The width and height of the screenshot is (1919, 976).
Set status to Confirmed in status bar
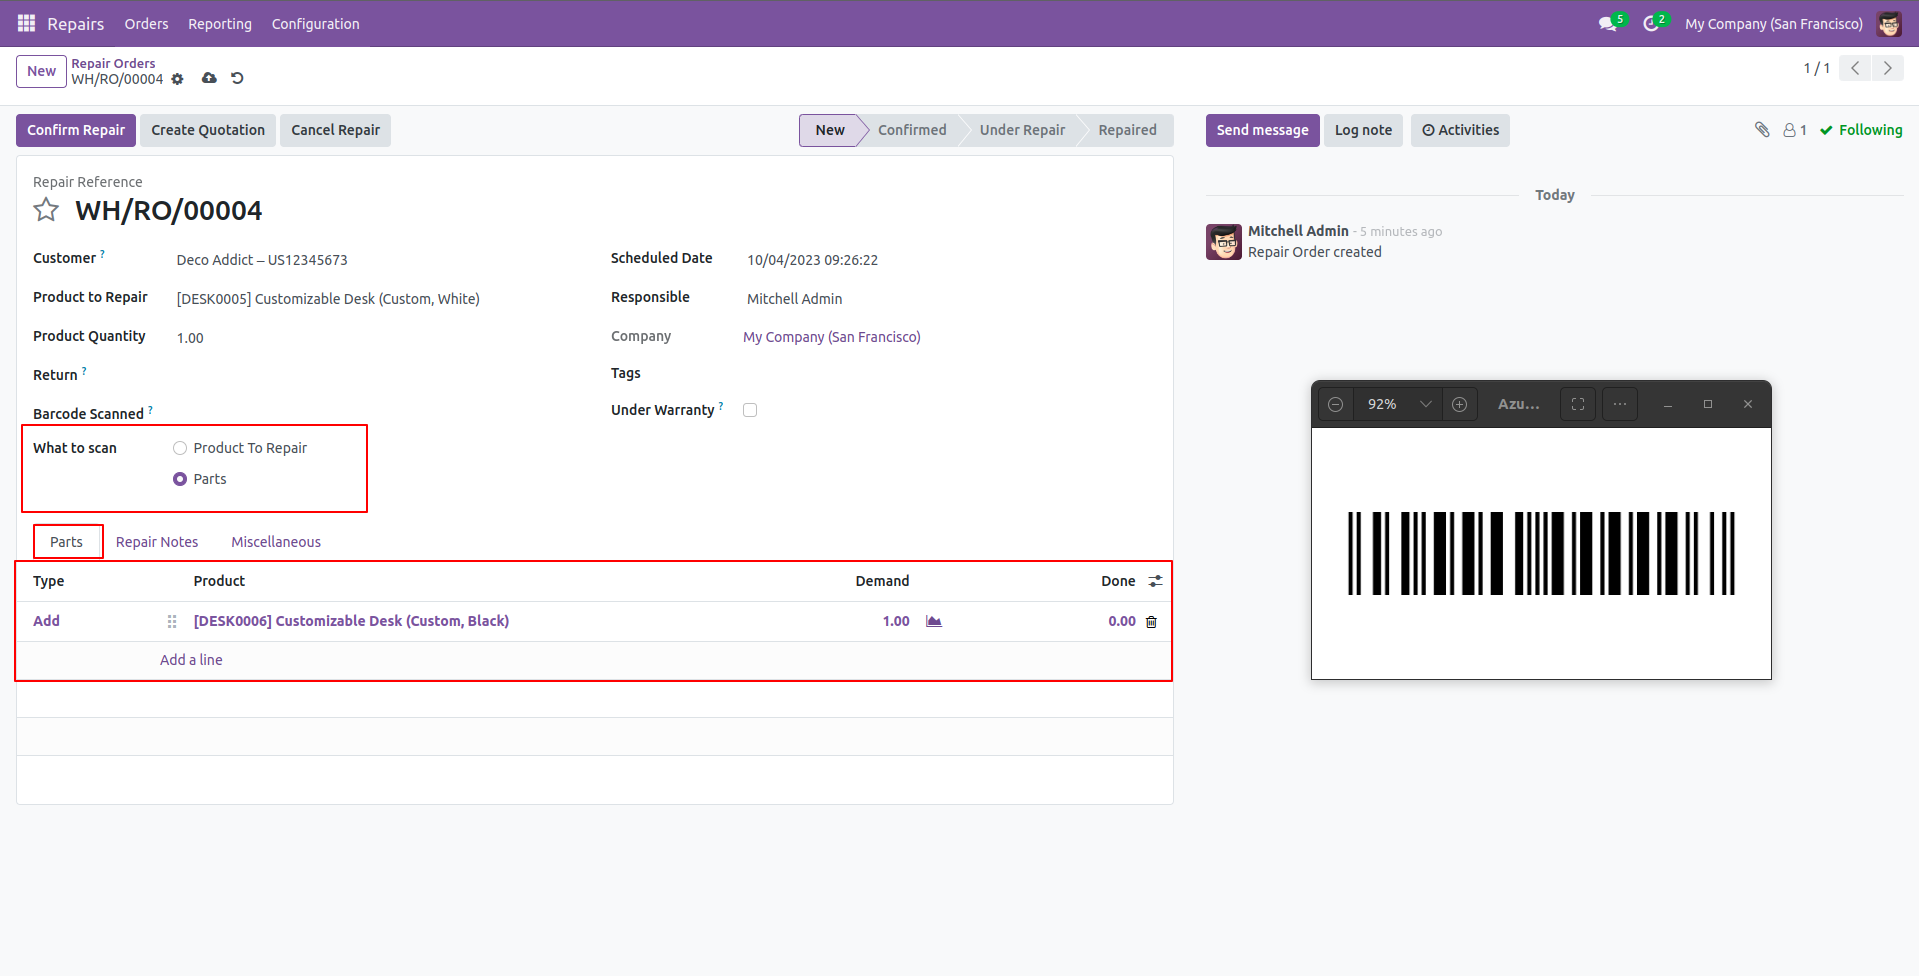[x=912, y=130]
